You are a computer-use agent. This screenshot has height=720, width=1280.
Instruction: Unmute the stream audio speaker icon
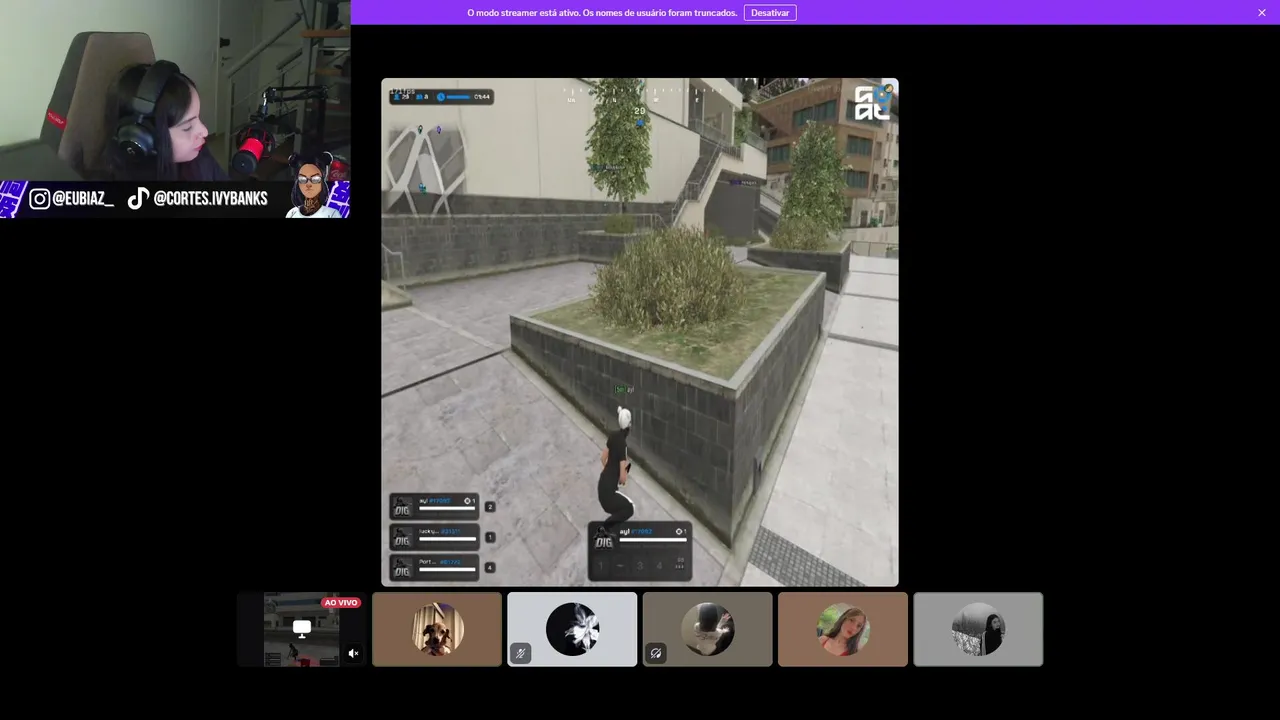coord(353,653)
